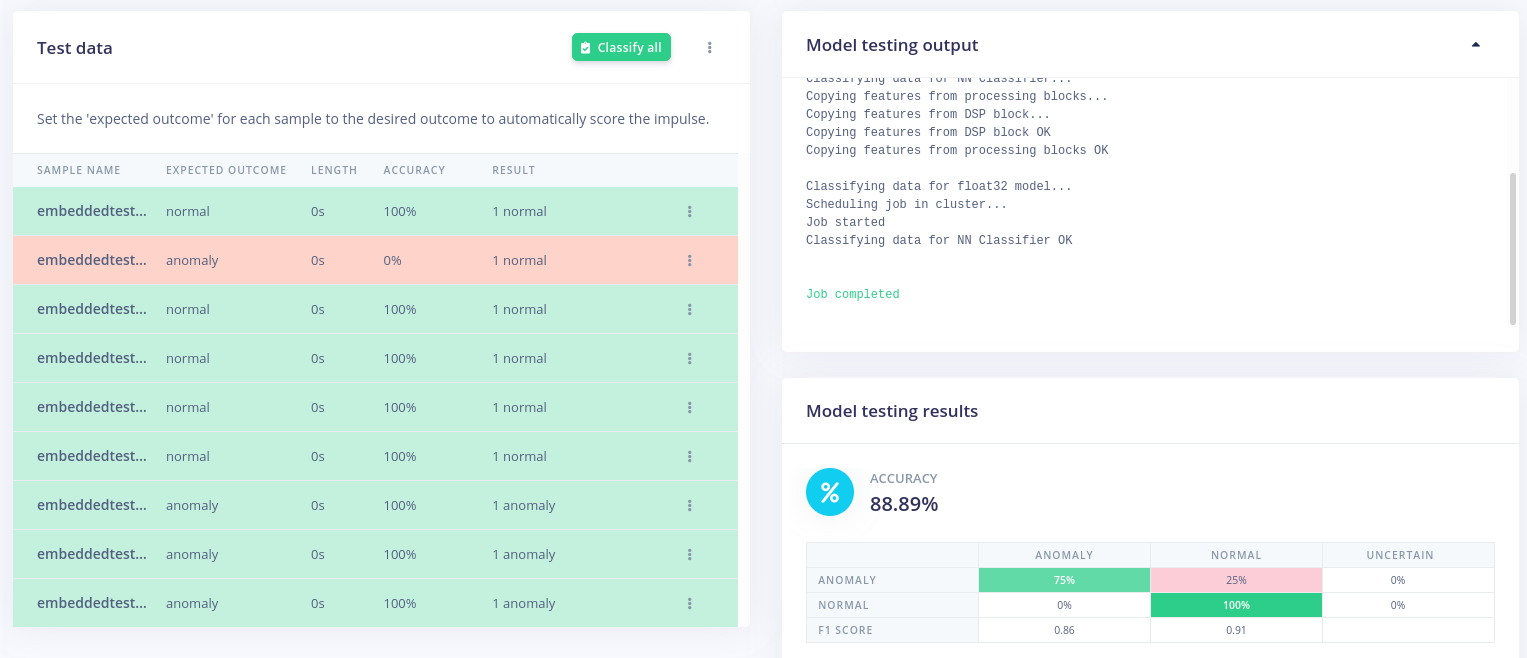Click the Length column header
Viewport: 1527px width, 658px height.
pyautogui.click(x=334, y=170)
